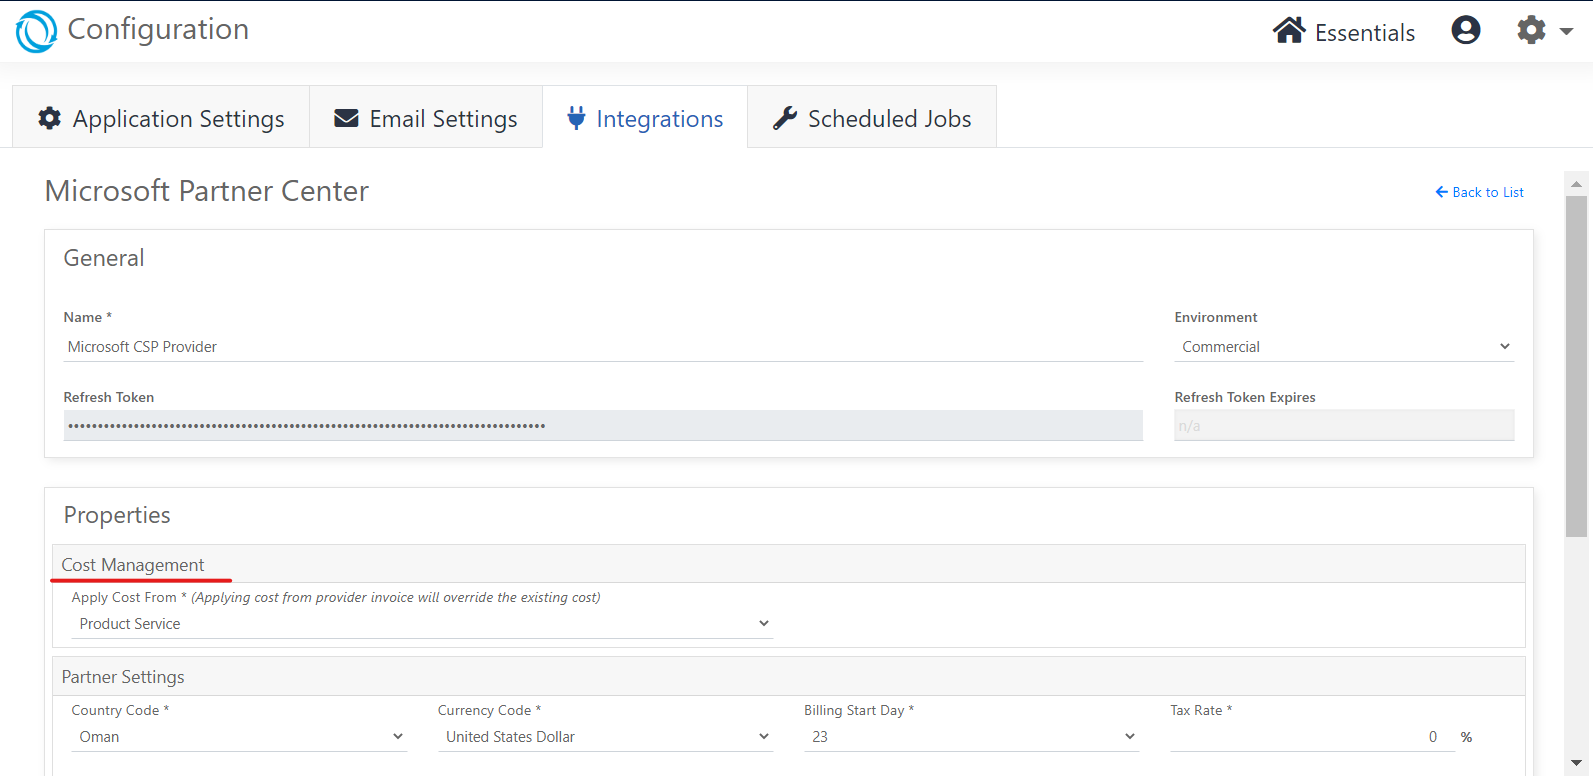
Task: Open the user profile avatar icon
Action: point(1466,30)
